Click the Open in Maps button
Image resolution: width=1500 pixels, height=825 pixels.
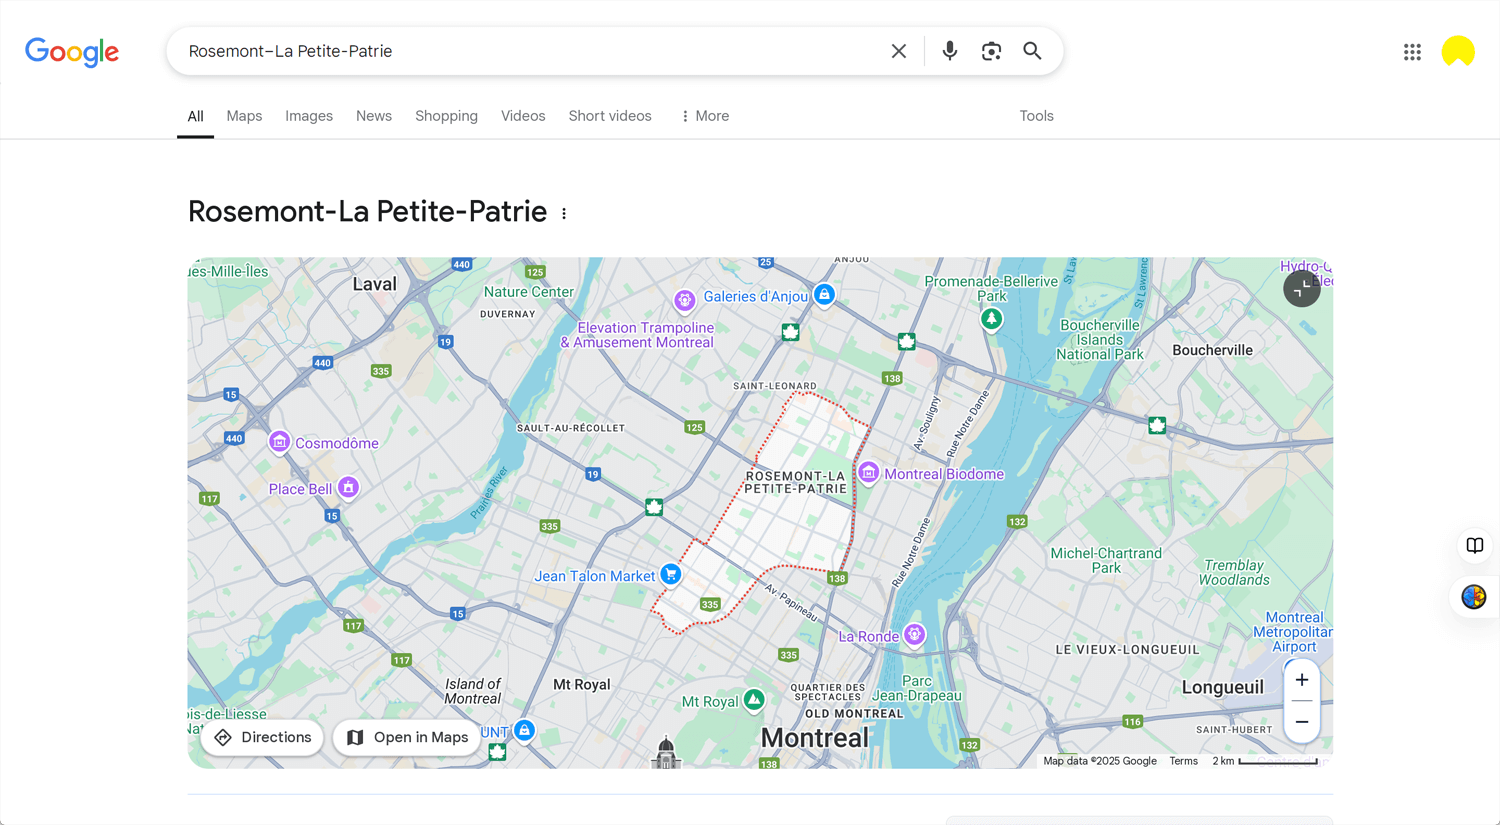(x=407, y=737)
